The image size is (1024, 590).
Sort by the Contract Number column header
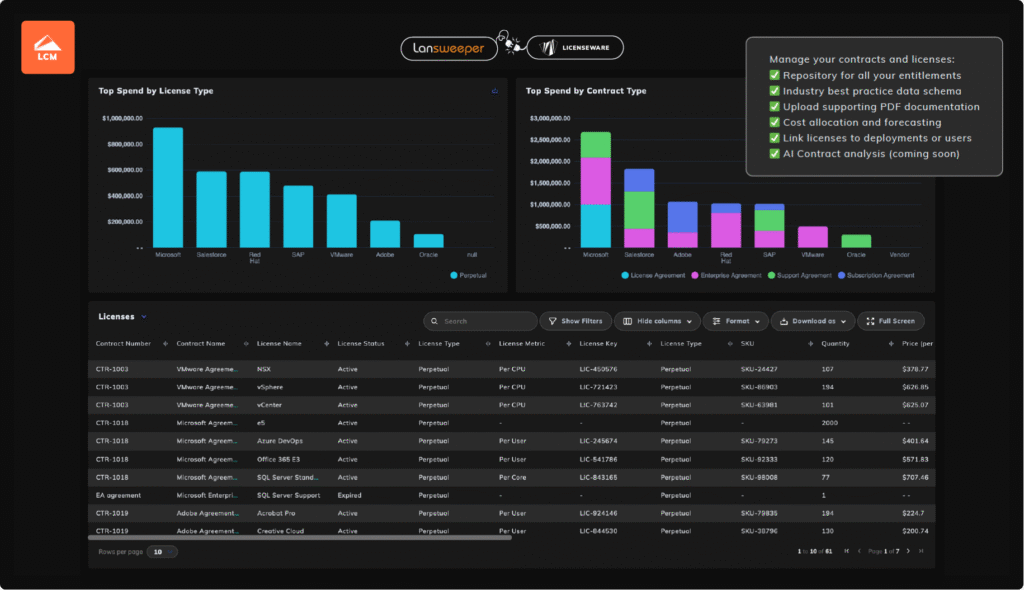click(x=123, y=344)
